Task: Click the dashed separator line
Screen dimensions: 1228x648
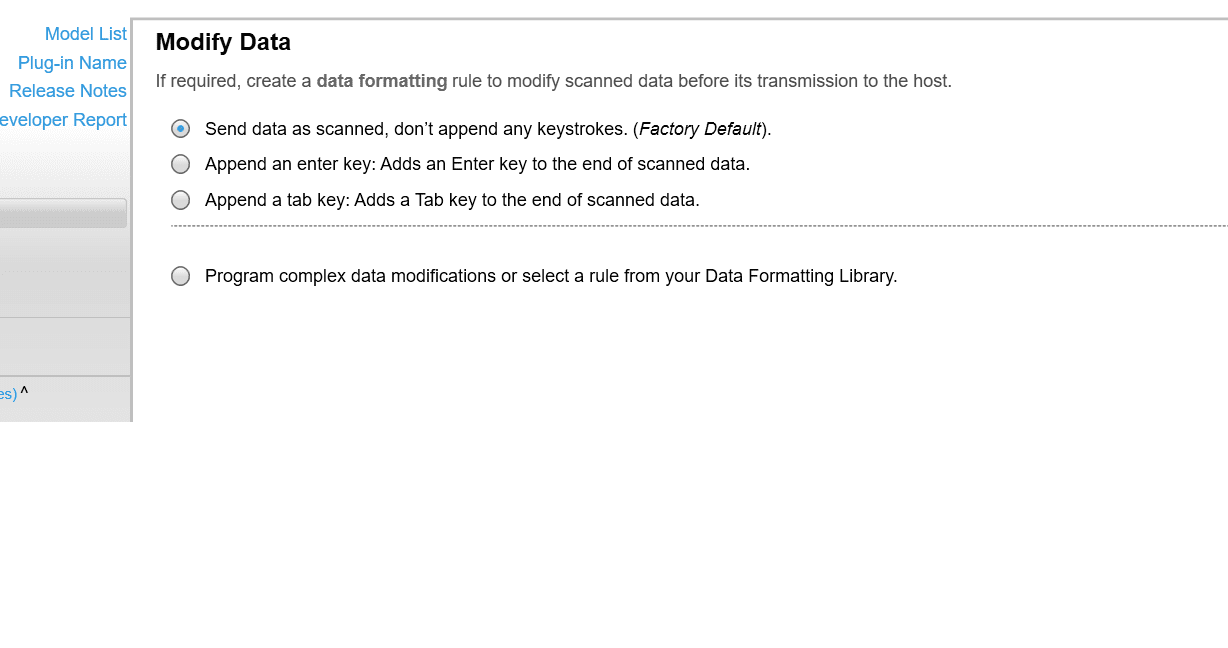Action: point(698,226)
